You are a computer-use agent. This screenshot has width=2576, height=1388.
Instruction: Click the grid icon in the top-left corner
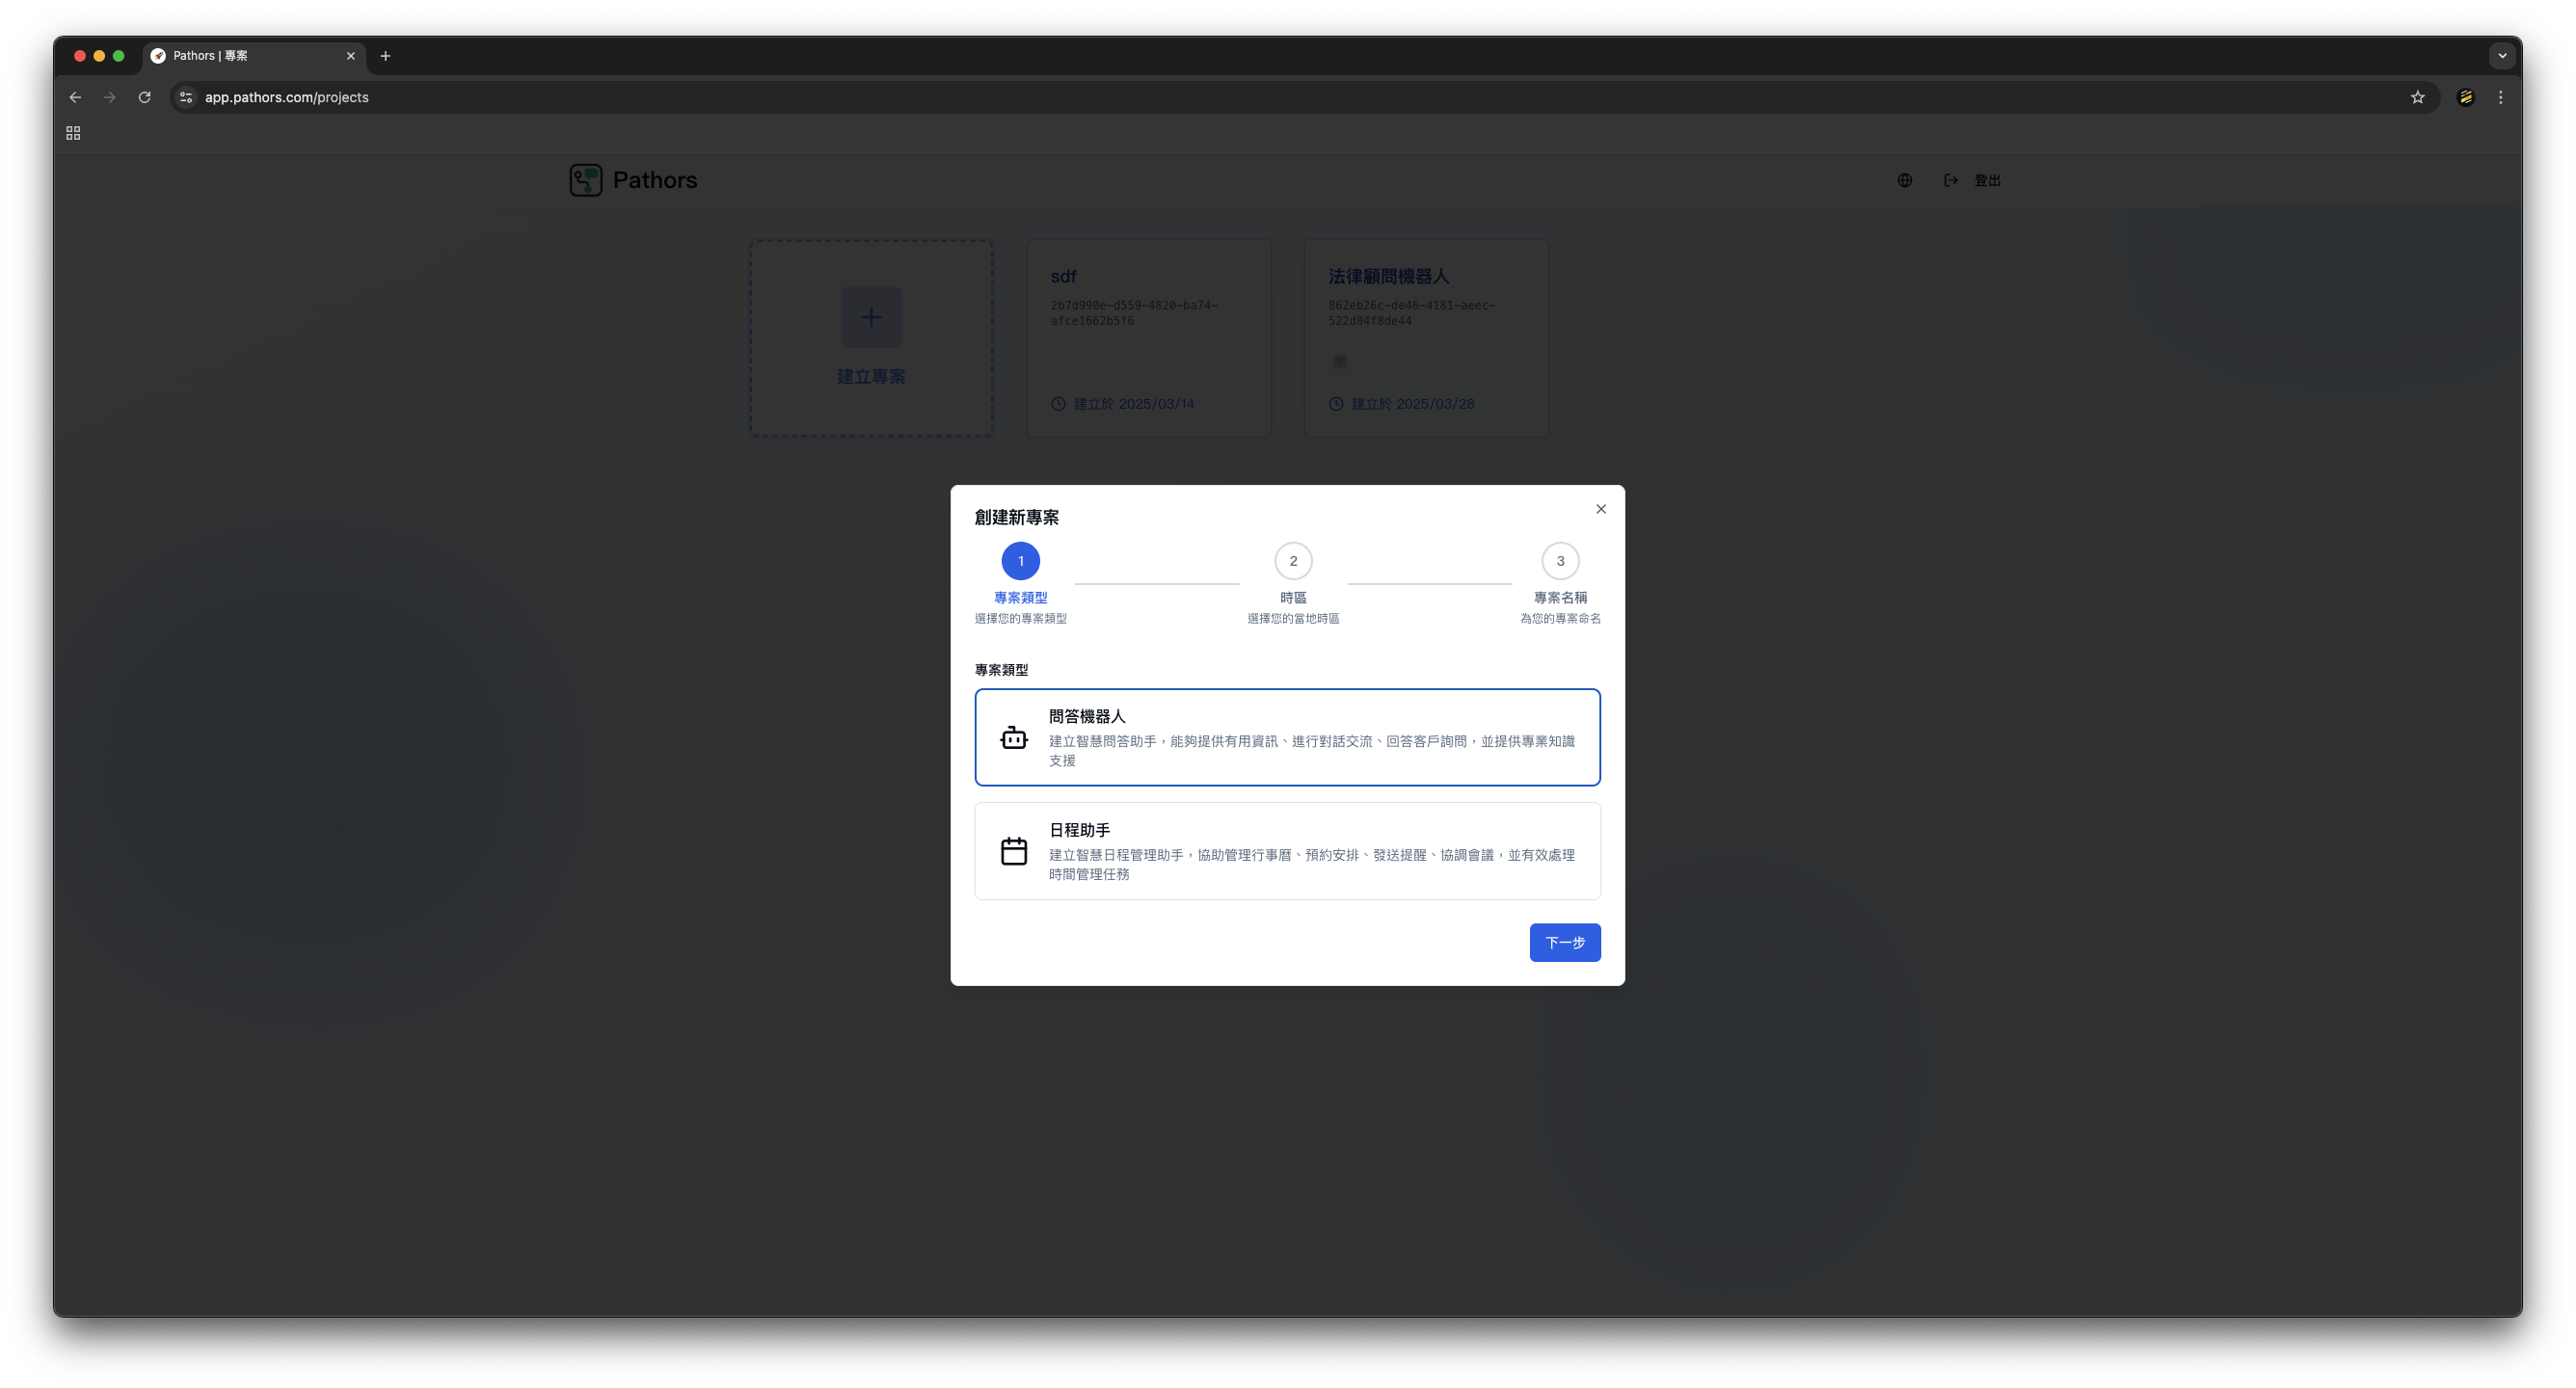(72, 132)
